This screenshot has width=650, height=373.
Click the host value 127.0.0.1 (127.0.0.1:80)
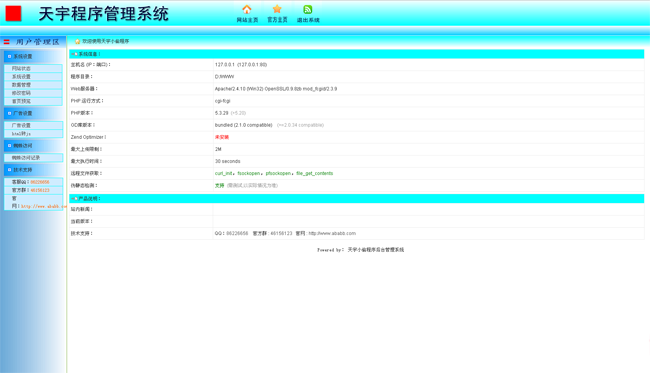pos(241,65)
